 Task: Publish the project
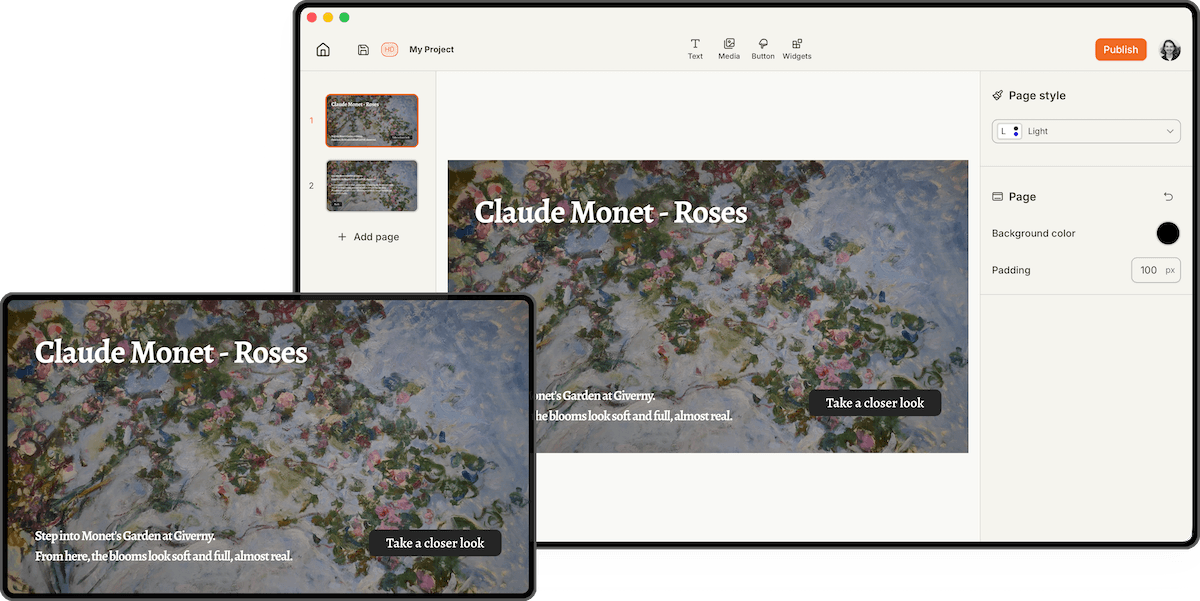tap(1121, 49)
